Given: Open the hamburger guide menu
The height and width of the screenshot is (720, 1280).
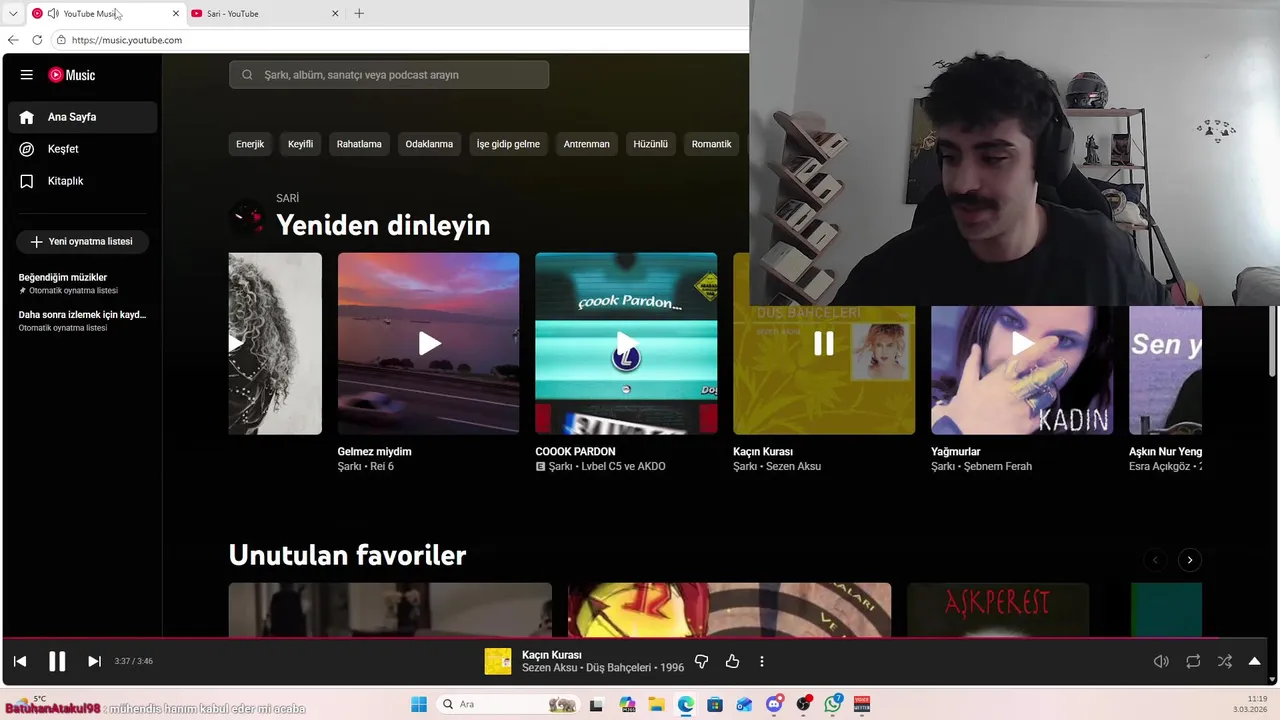Looking at the screenshot, I should pyautogui.click(x=27, y=75).
